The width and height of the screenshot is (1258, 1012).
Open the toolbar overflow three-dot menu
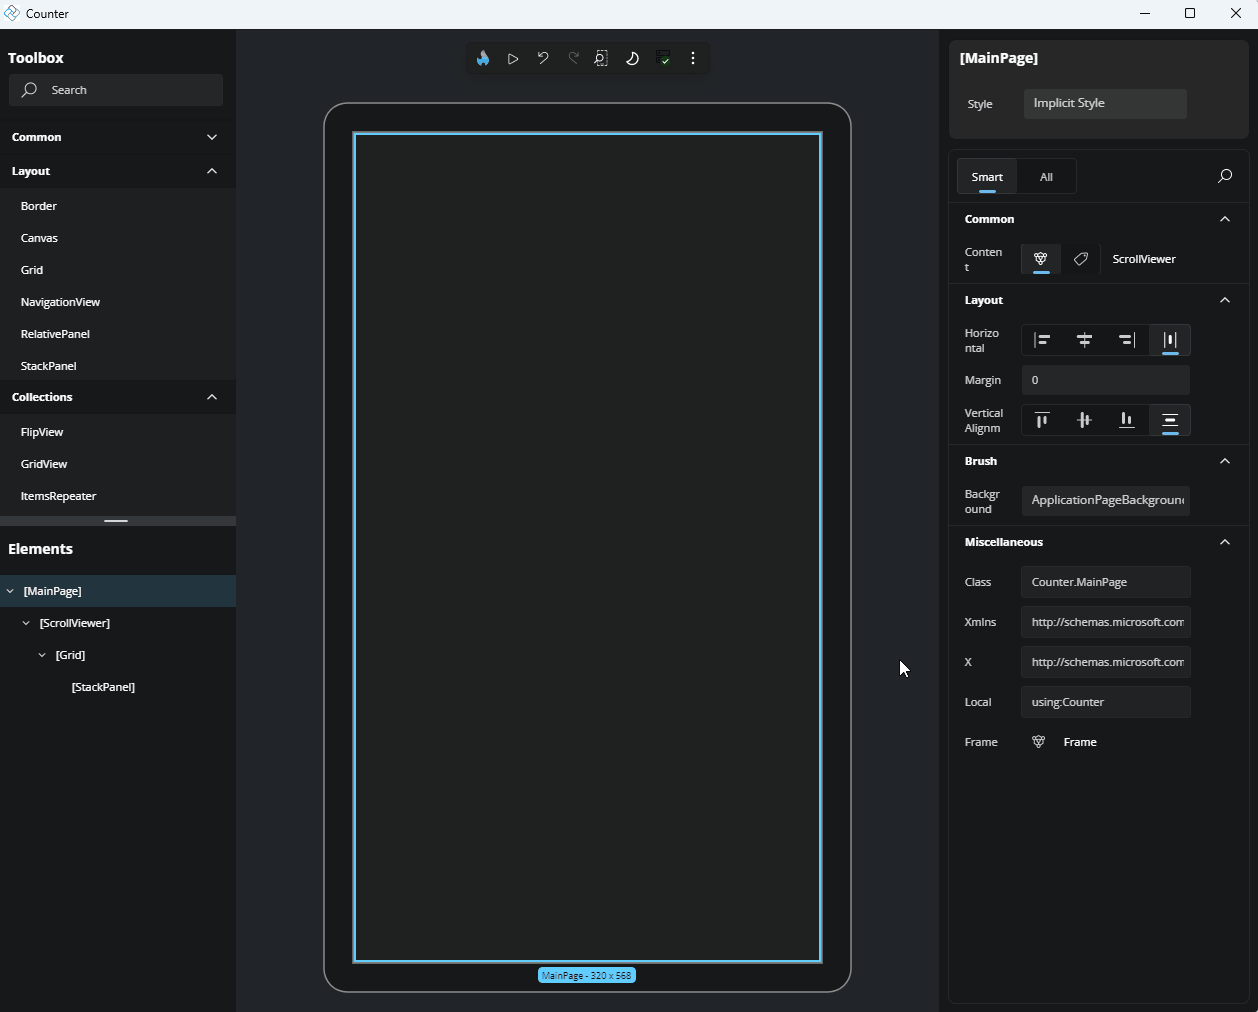pyautogui.click(x=693, y=58)
